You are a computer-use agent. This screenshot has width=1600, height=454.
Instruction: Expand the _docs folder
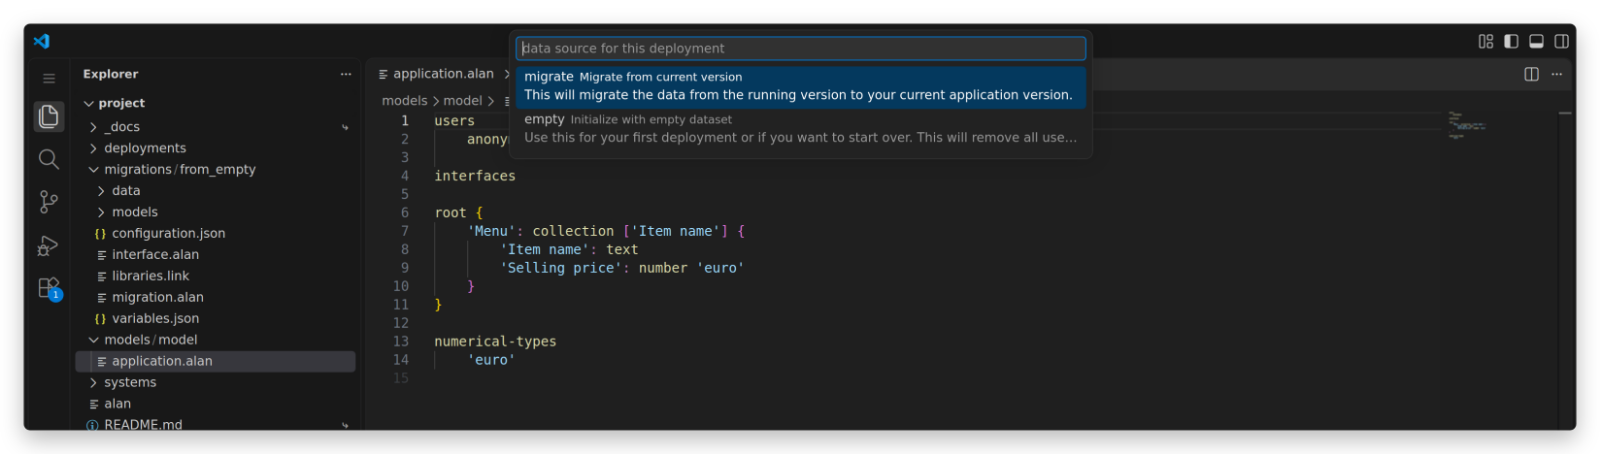[x=216, y=127]
